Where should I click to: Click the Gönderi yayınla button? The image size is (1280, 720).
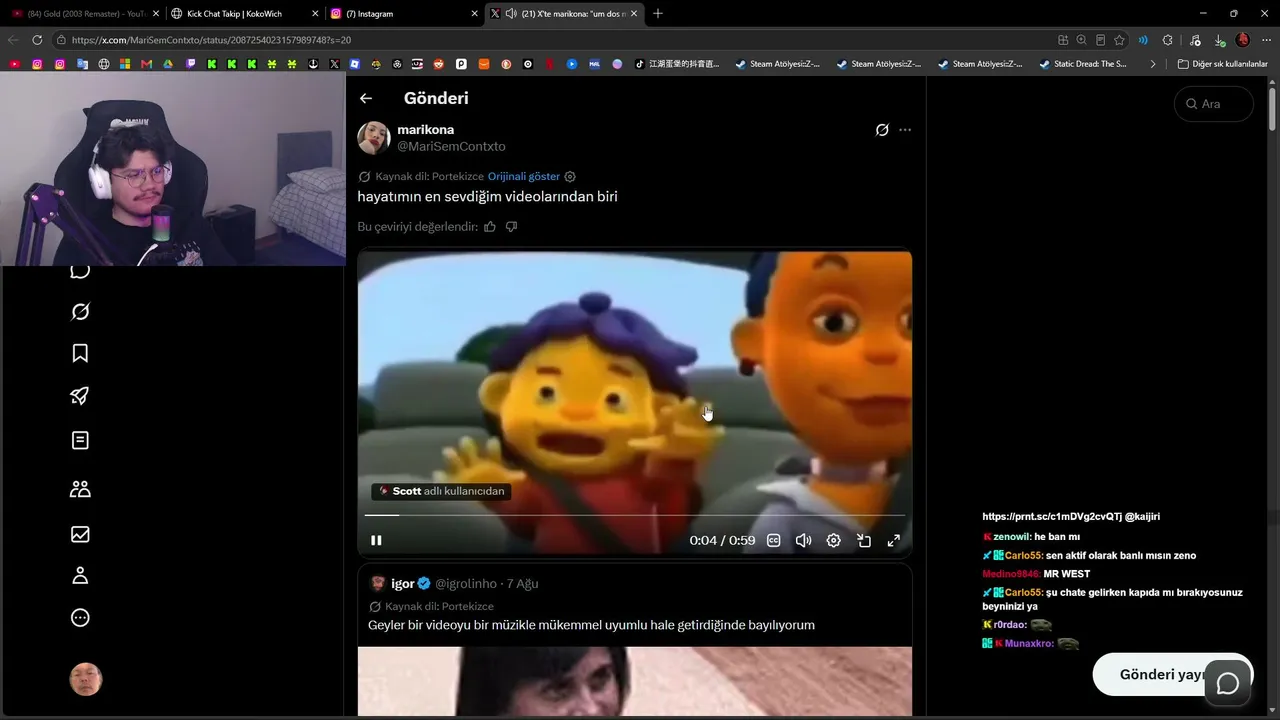point(1172,675)
